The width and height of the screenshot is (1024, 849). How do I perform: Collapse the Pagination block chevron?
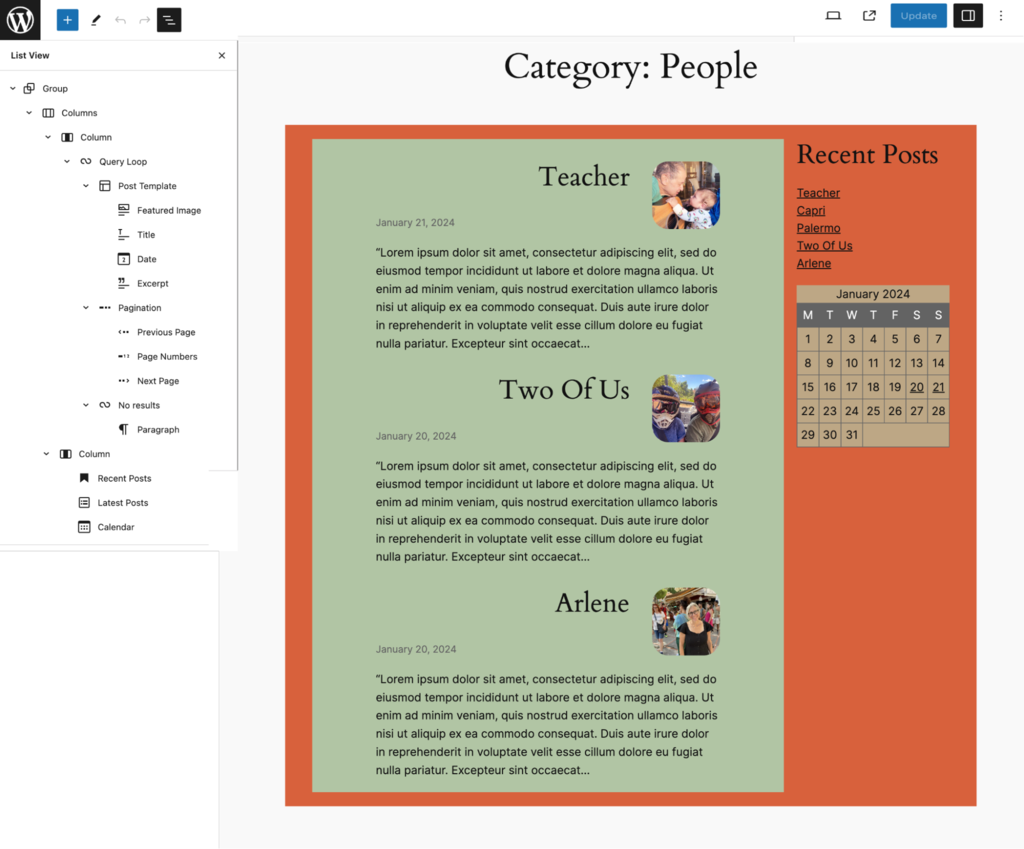coord(86,308)
